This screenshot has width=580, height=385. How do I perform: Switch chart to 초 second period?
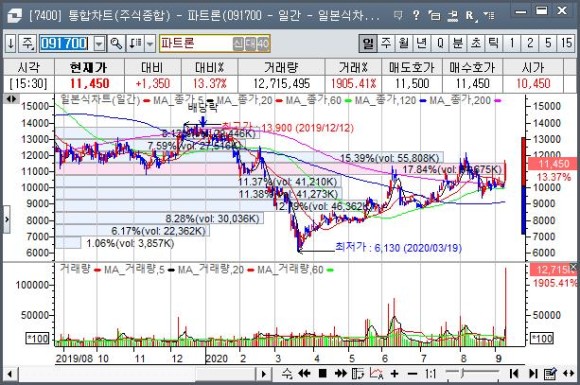tap(475, 43)
